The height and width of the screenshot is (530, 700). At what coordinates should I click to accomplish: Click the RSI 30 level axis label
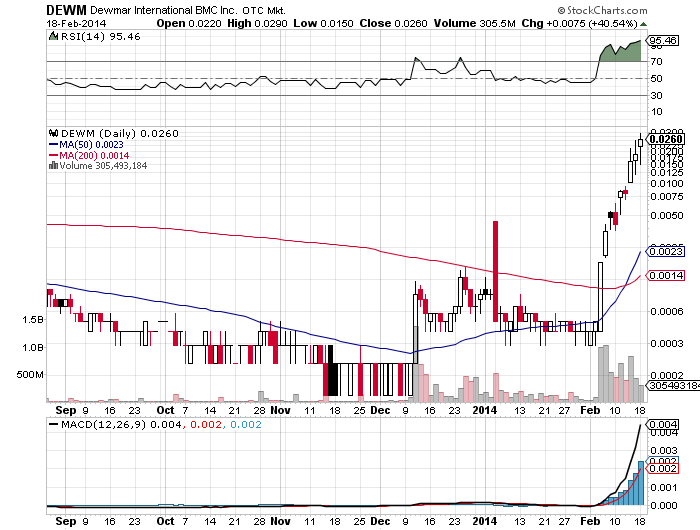coord(656,95)
